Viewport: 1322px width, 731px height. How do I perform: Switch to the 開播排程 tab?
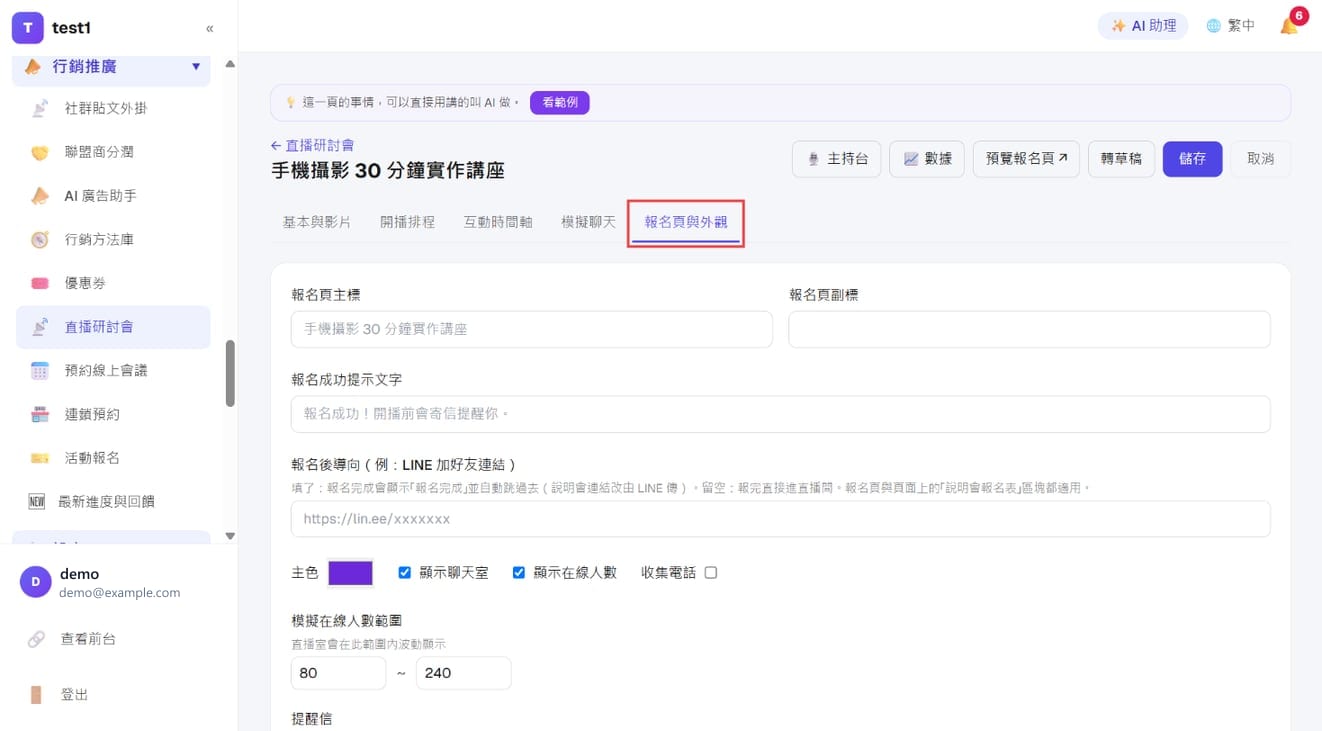pyautogui.click(x=408, y=222)
